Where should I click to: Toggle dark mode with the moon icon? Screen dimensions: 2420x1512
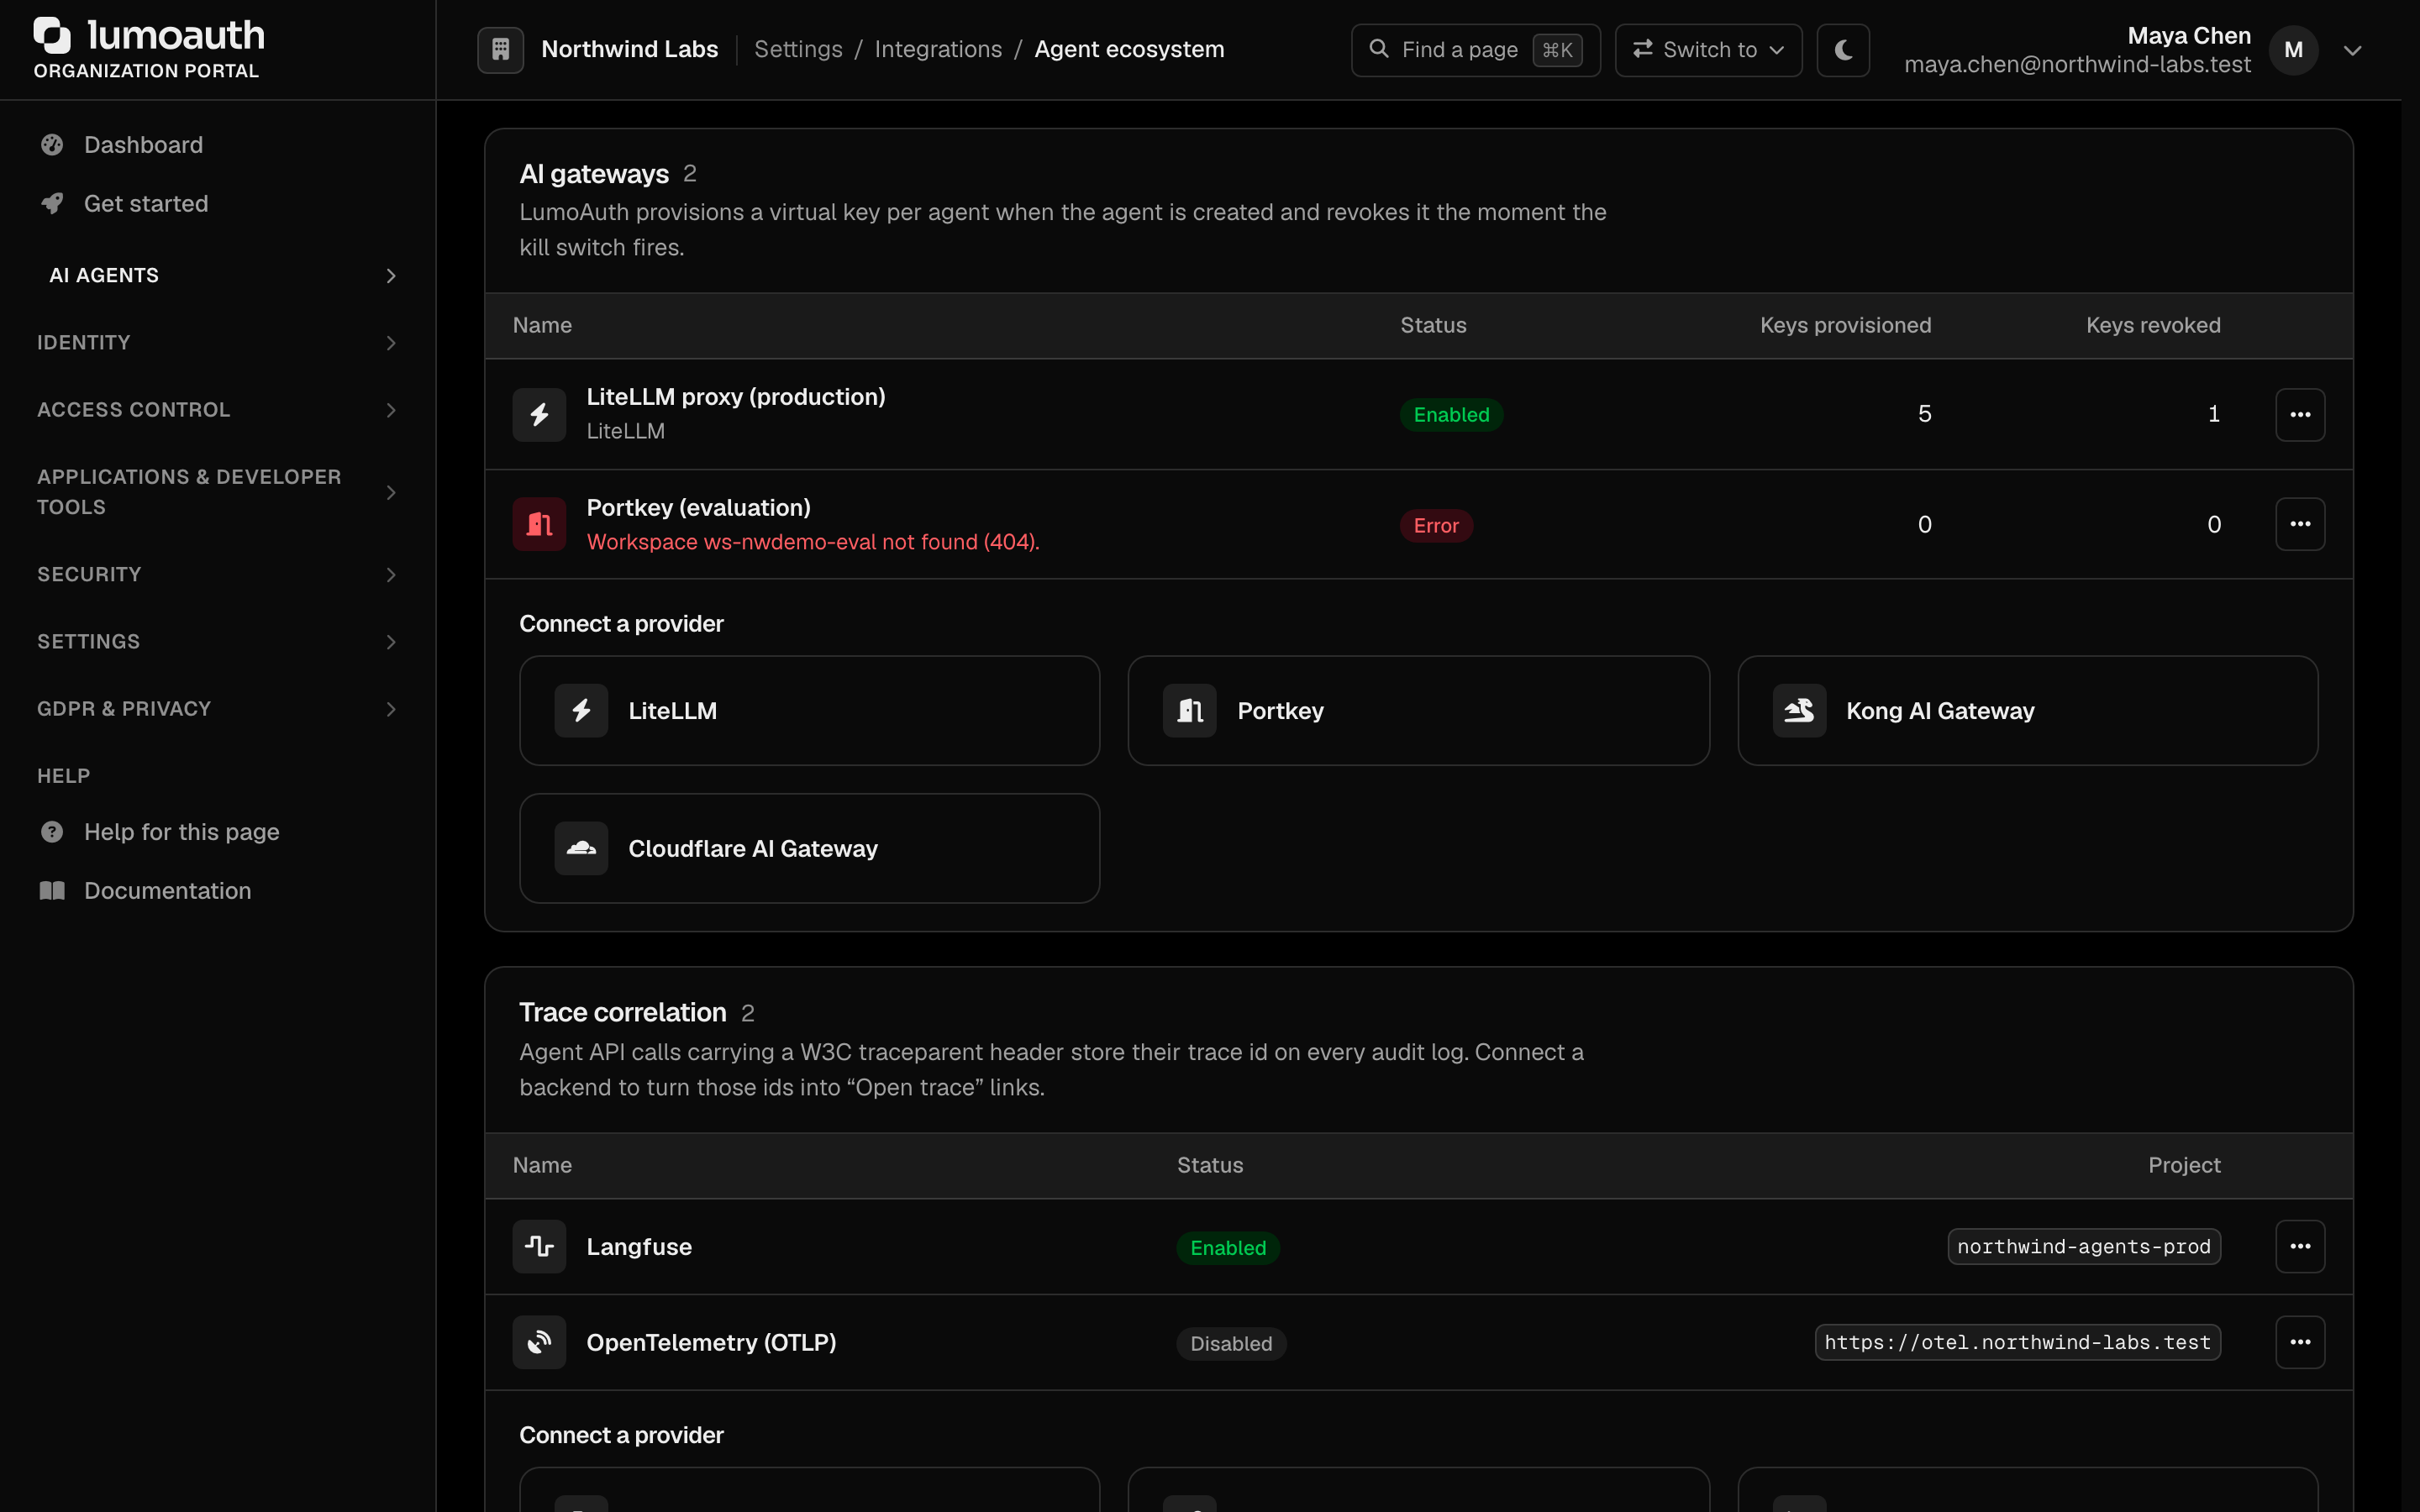(1843, 50)
